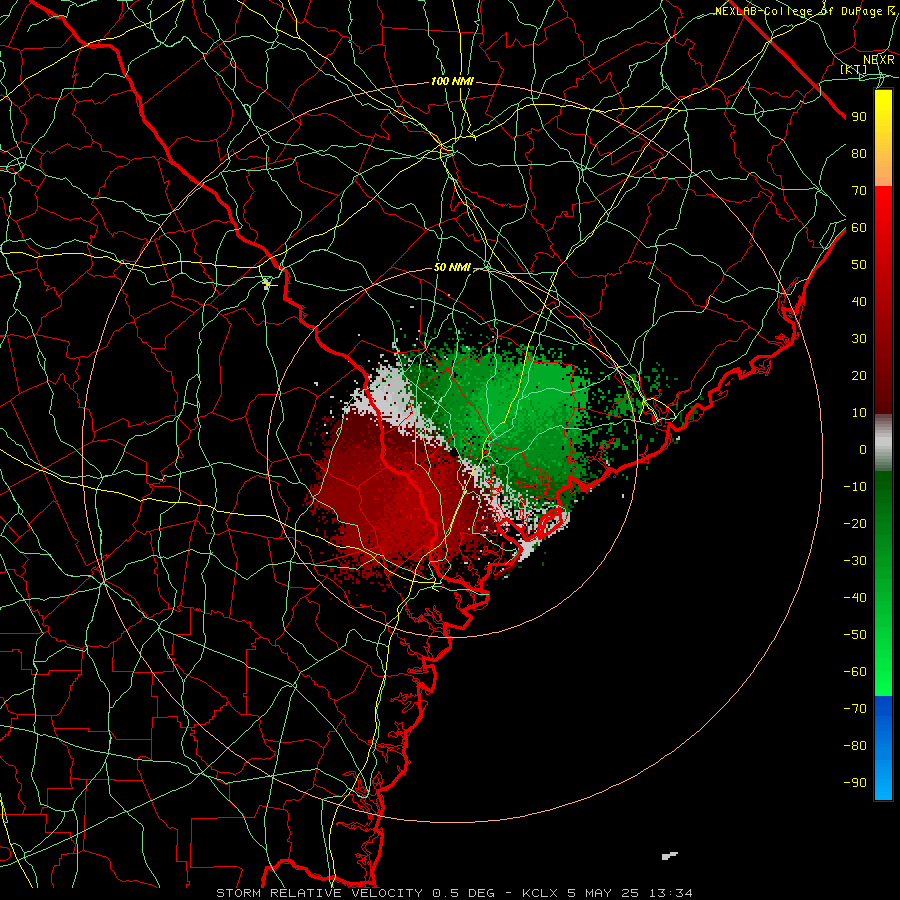Click the "50 NMI" range ring label
This screenshot has width=900, height=900.
(452, 267)
